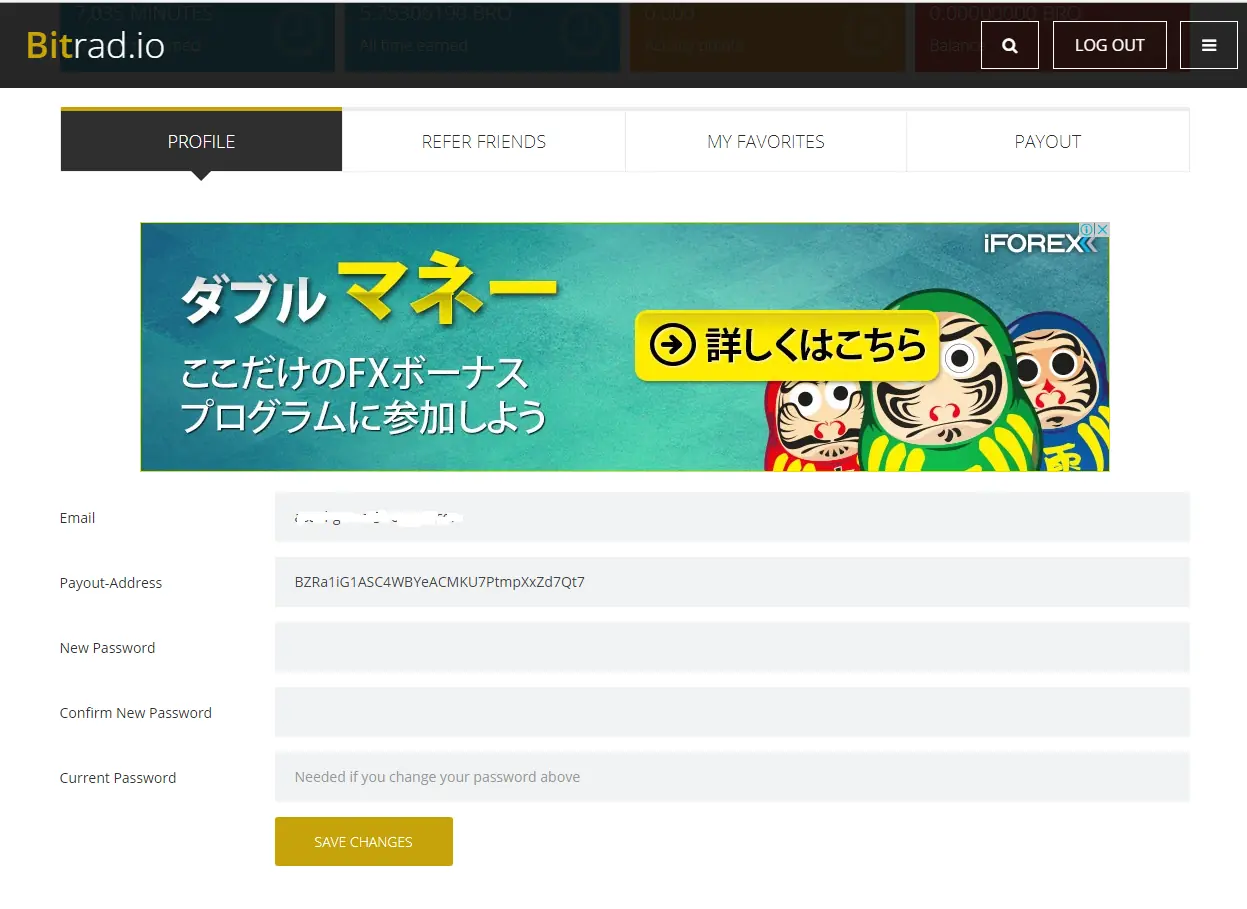Click the LOG OUT button
1247x909 pixels.
(1109, 45)
